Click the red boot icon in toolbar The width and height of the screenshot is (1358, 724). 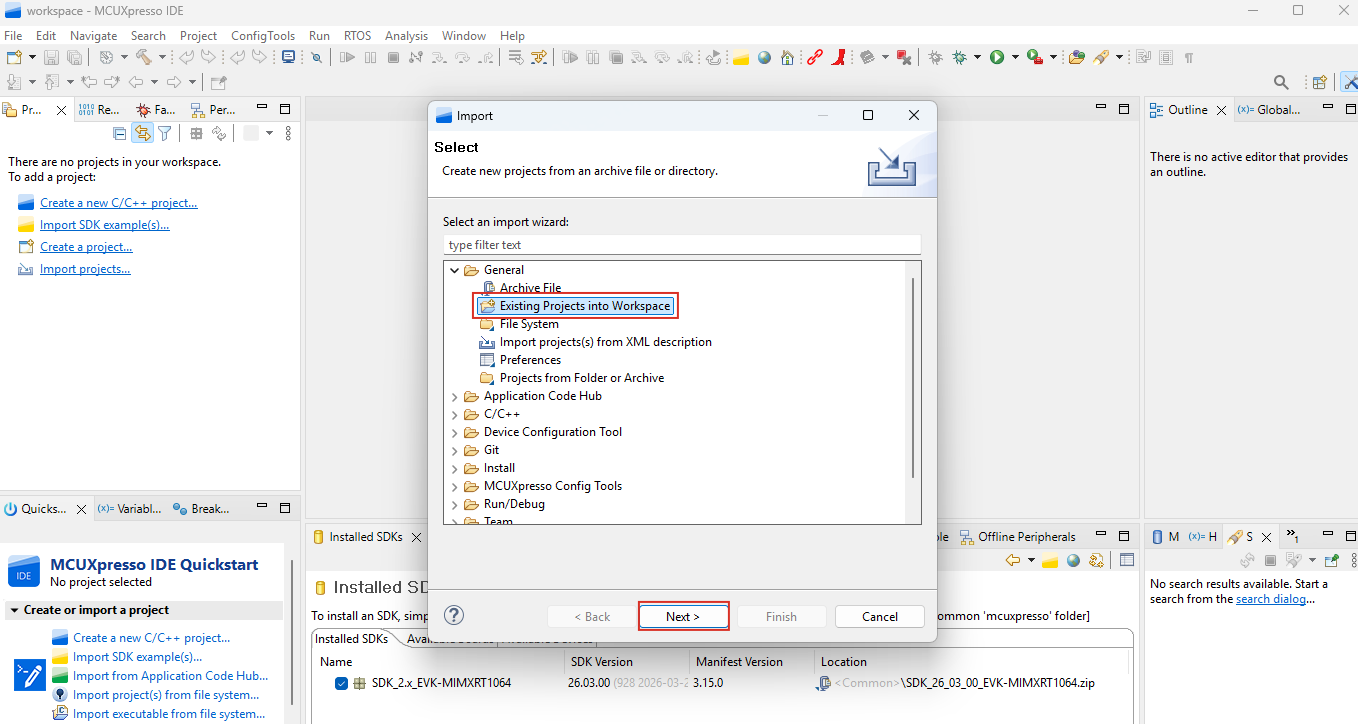coord(839,57)
